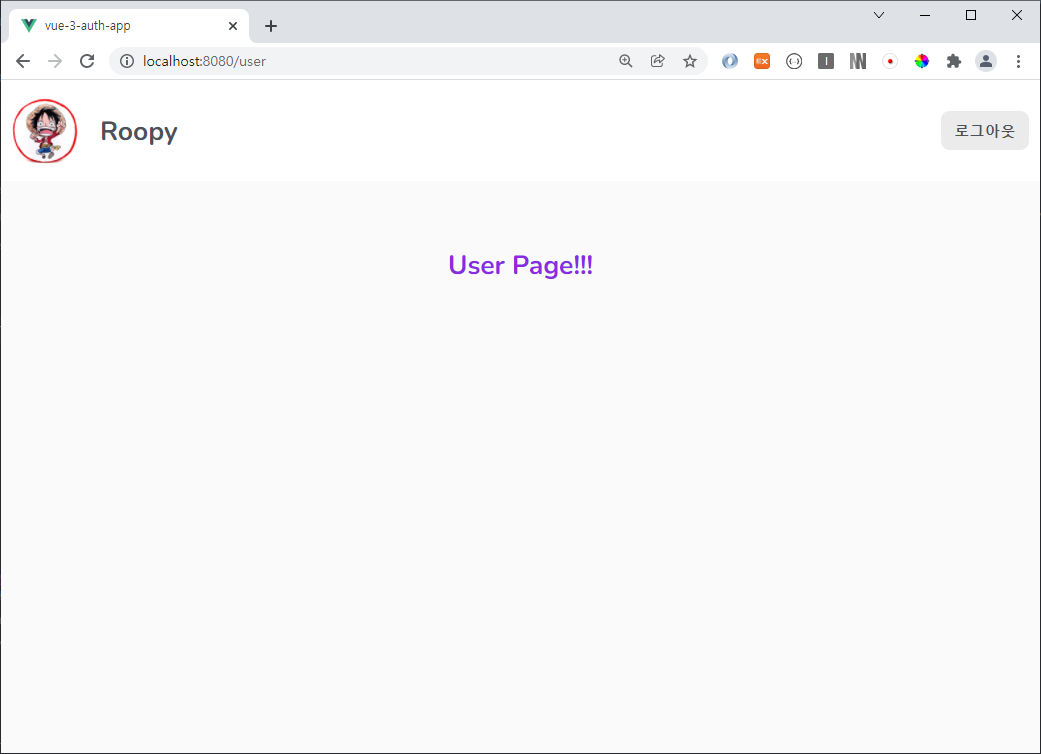Viewport: 1041px width, 754px height.
Task: Click the Luffy profile avatar image
Action: 45,131
